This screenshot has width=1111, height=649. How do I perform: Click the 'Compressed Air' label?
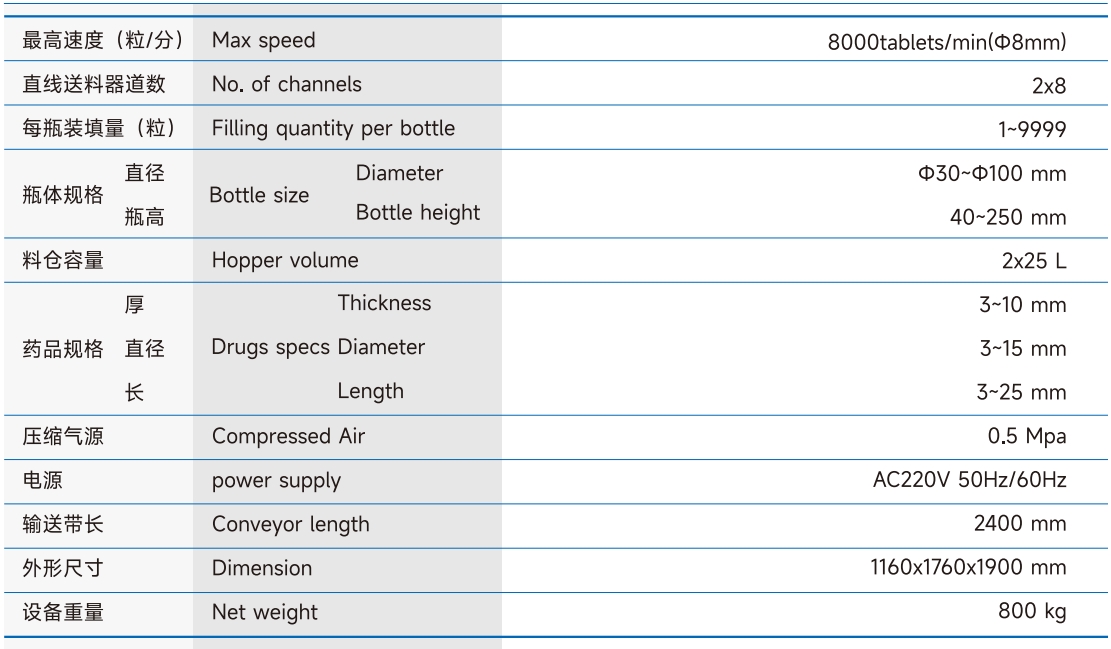(x=288, y=436)
